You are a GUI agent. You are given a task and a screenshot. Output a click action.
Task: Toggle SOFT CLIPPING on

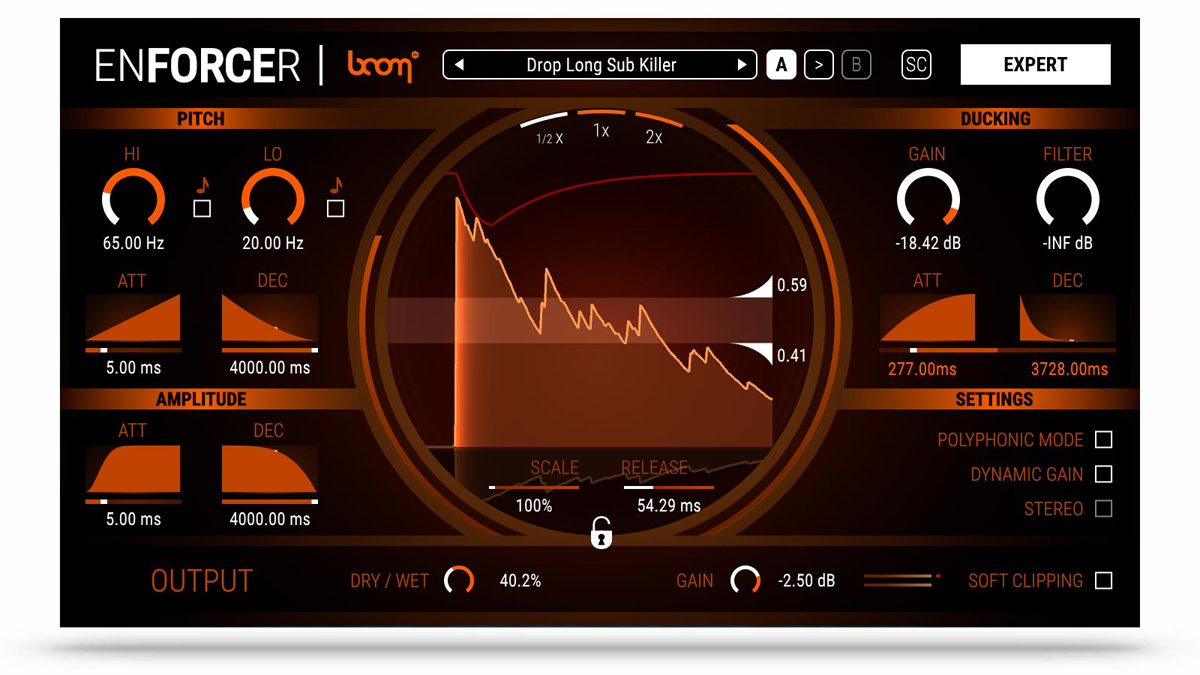pos(1103,581)
